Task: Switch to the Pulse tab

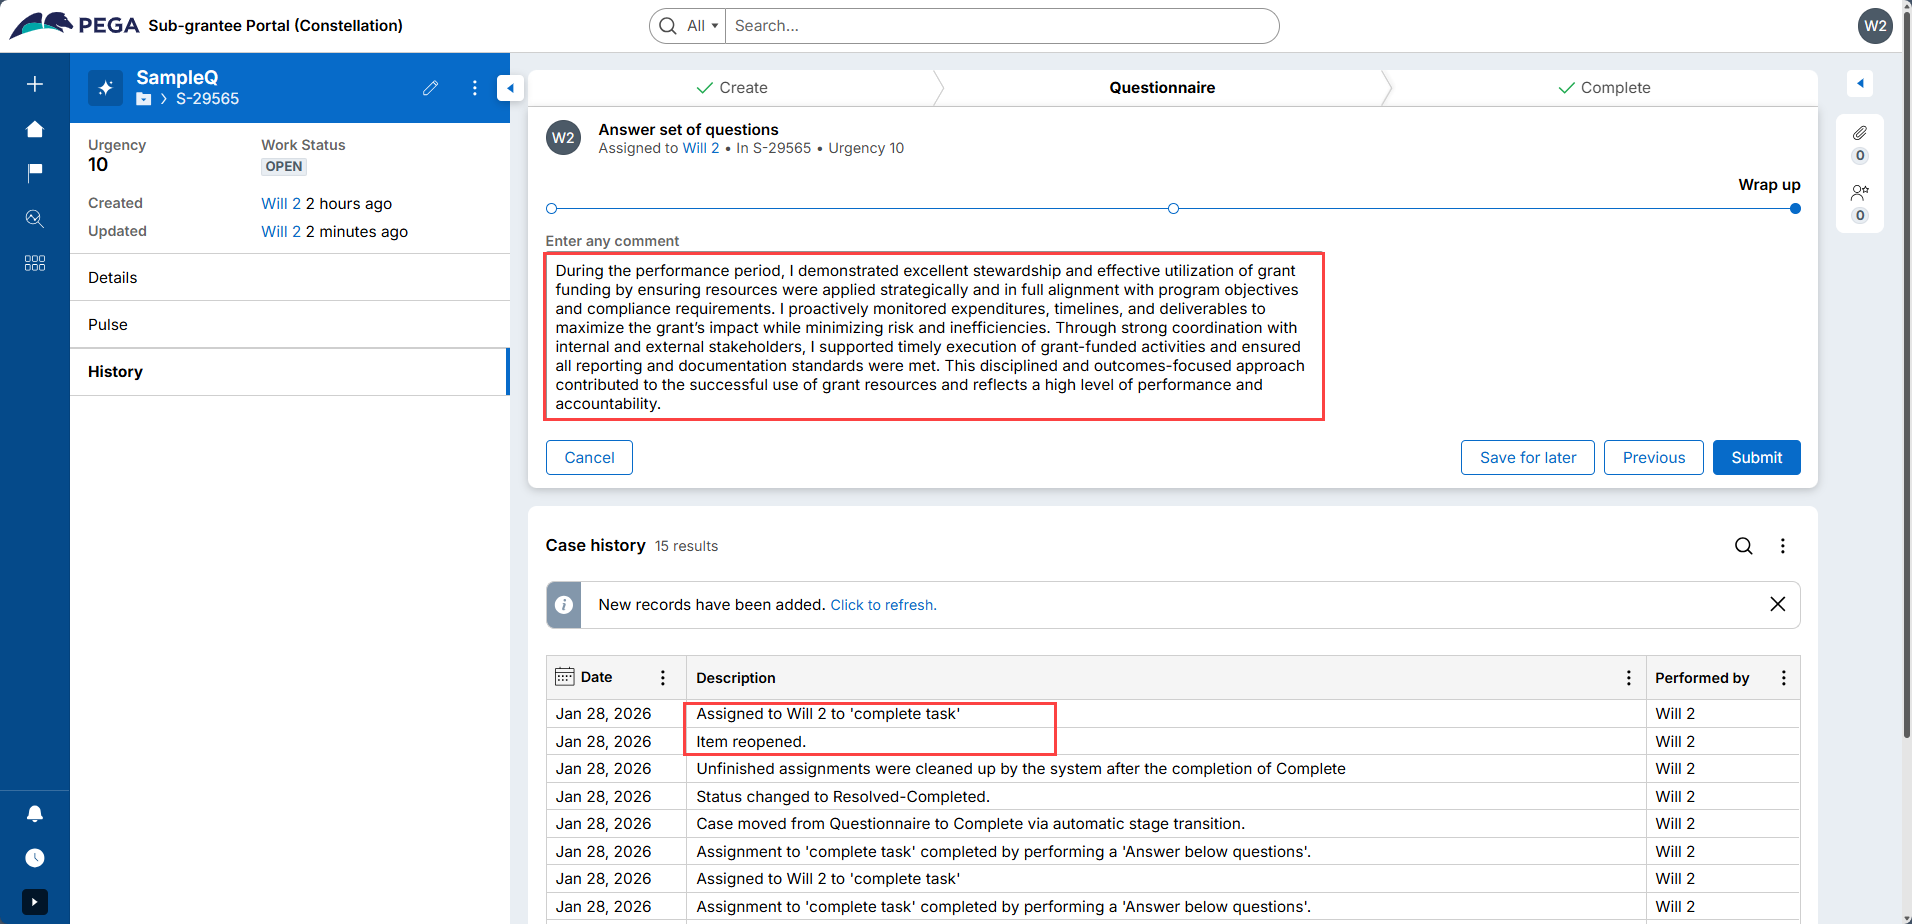Action: (x=108, y=325)
